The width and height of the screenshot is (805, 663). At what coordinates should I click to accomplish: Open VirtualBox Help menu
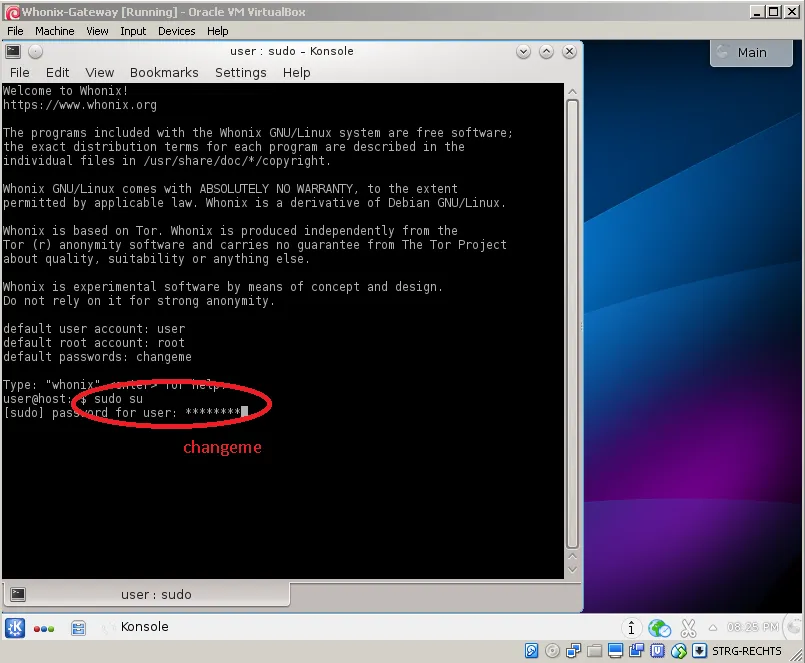[218, 31]
